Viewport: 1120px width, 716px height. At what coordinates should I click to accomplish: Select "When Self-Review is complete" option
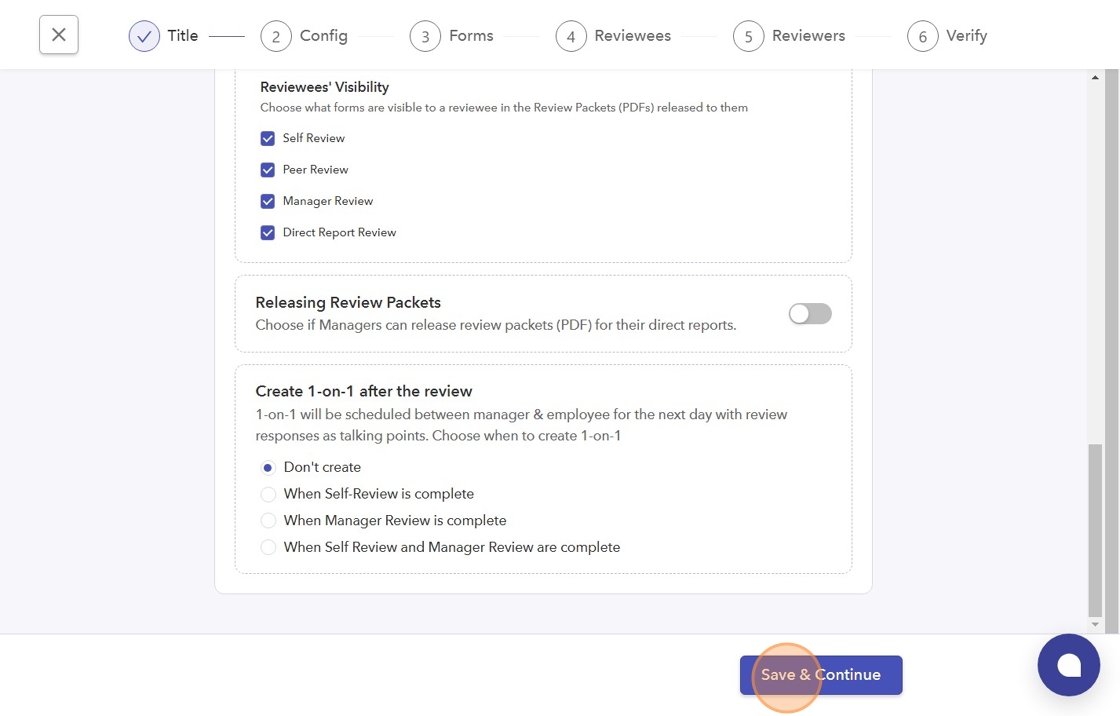coord(268,494)
